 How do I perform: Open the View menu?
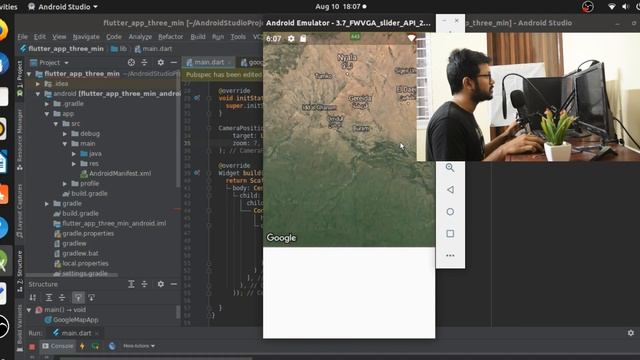click(x=59, y=37)
